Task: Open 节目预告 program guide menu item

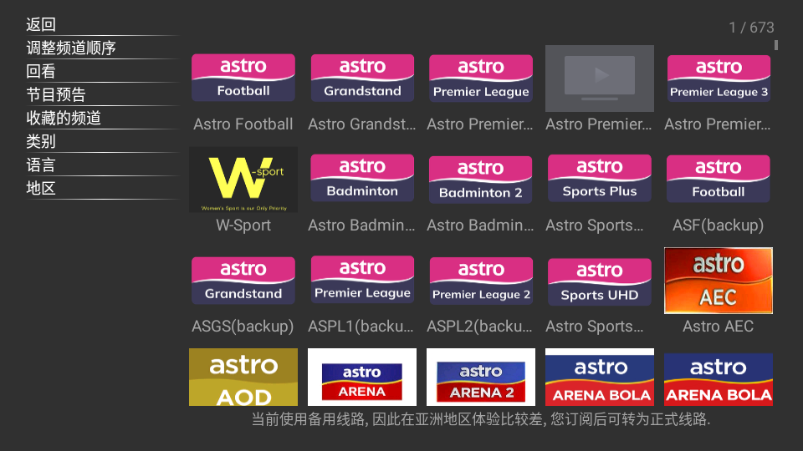Action: pyautogui.click(x=56, y=95)
